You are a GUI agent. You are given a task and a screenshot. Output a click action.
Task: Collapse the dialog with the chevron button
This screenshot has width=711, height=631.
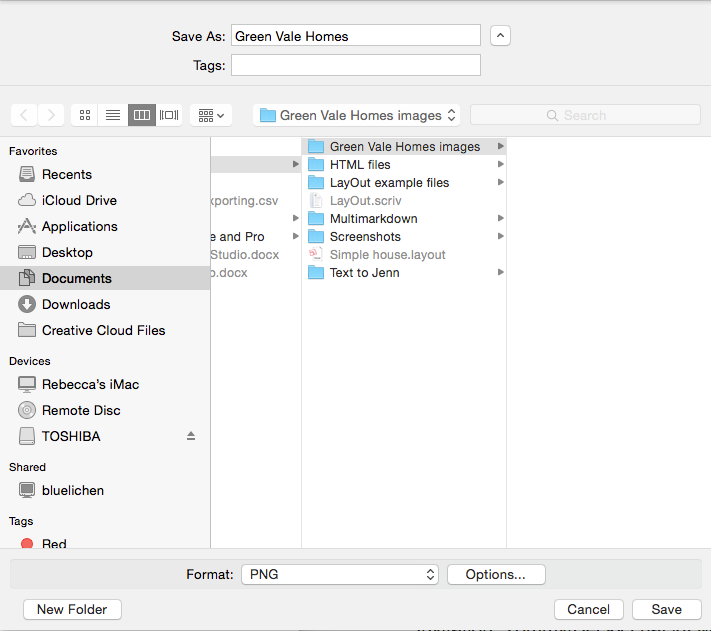pos(500,35)
